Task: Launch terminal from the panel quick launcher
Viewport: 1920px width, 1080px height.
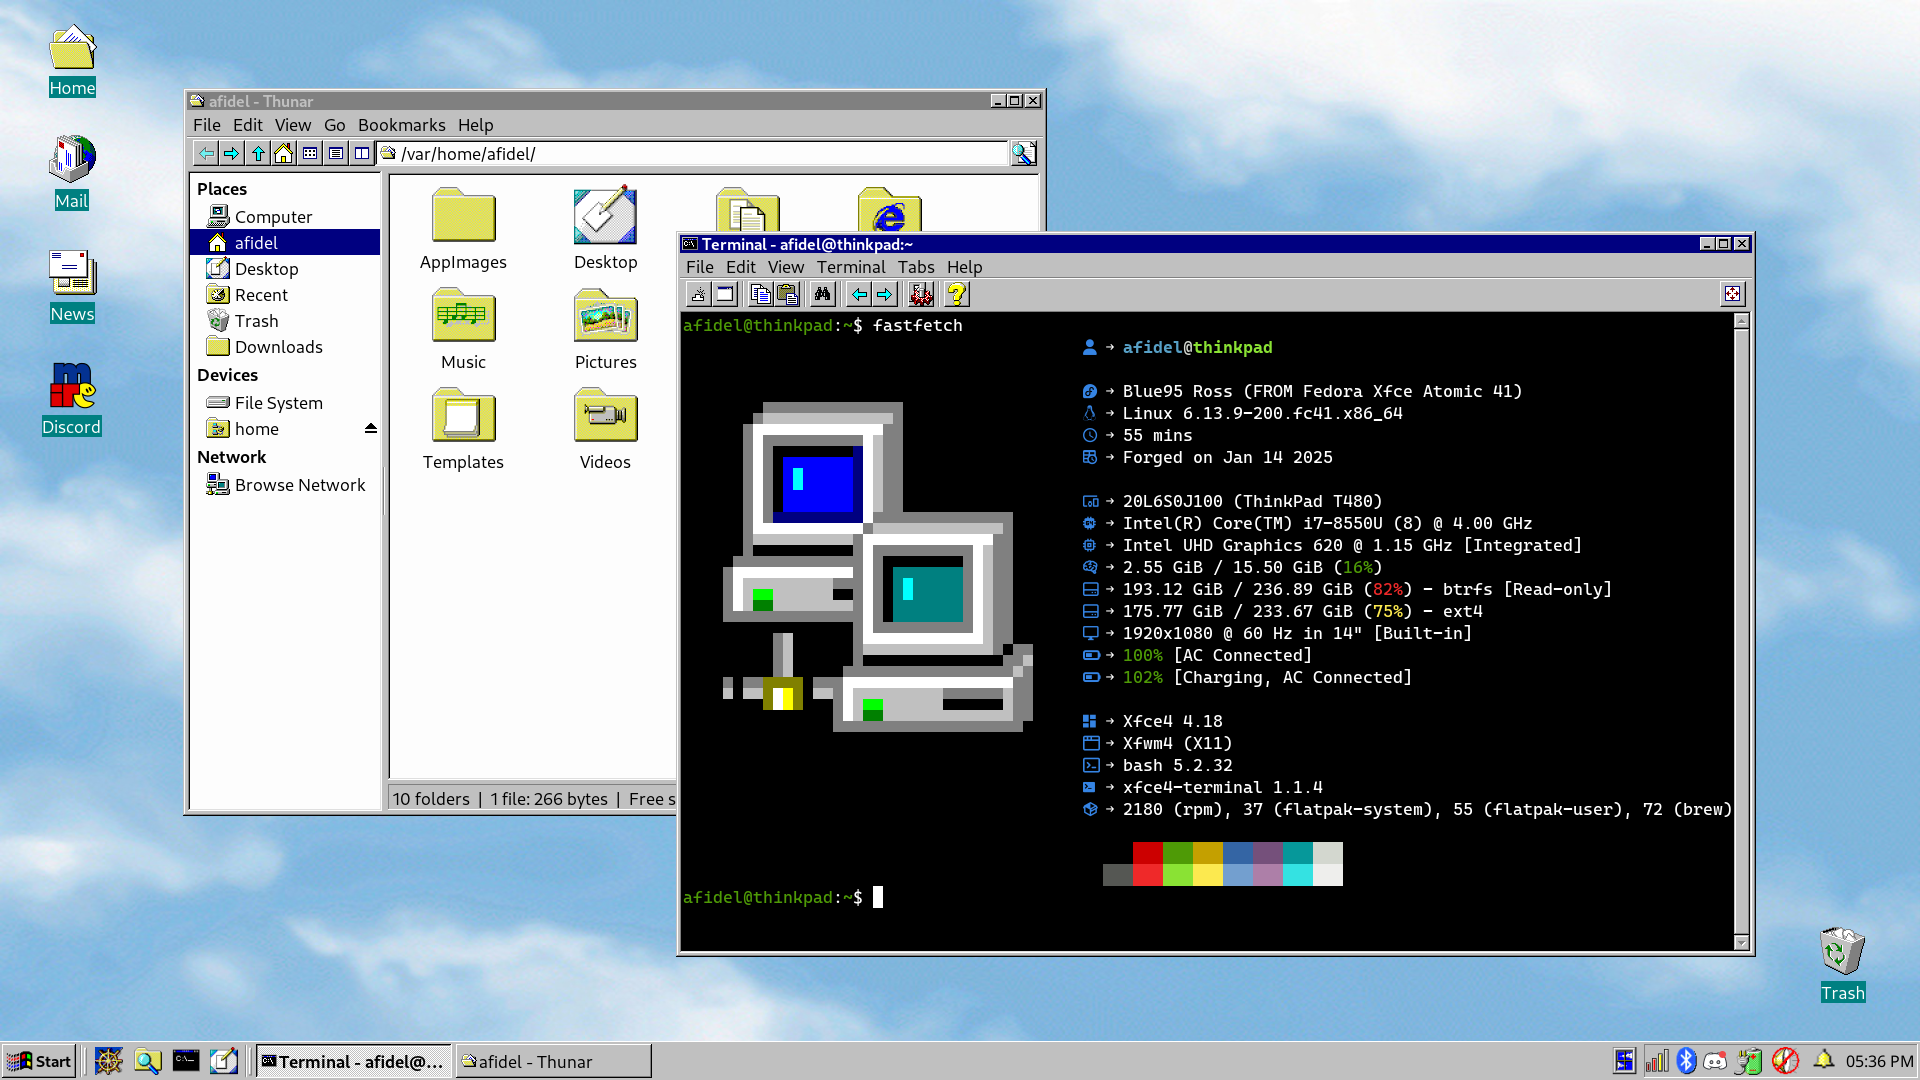Action: point(186,1061)
